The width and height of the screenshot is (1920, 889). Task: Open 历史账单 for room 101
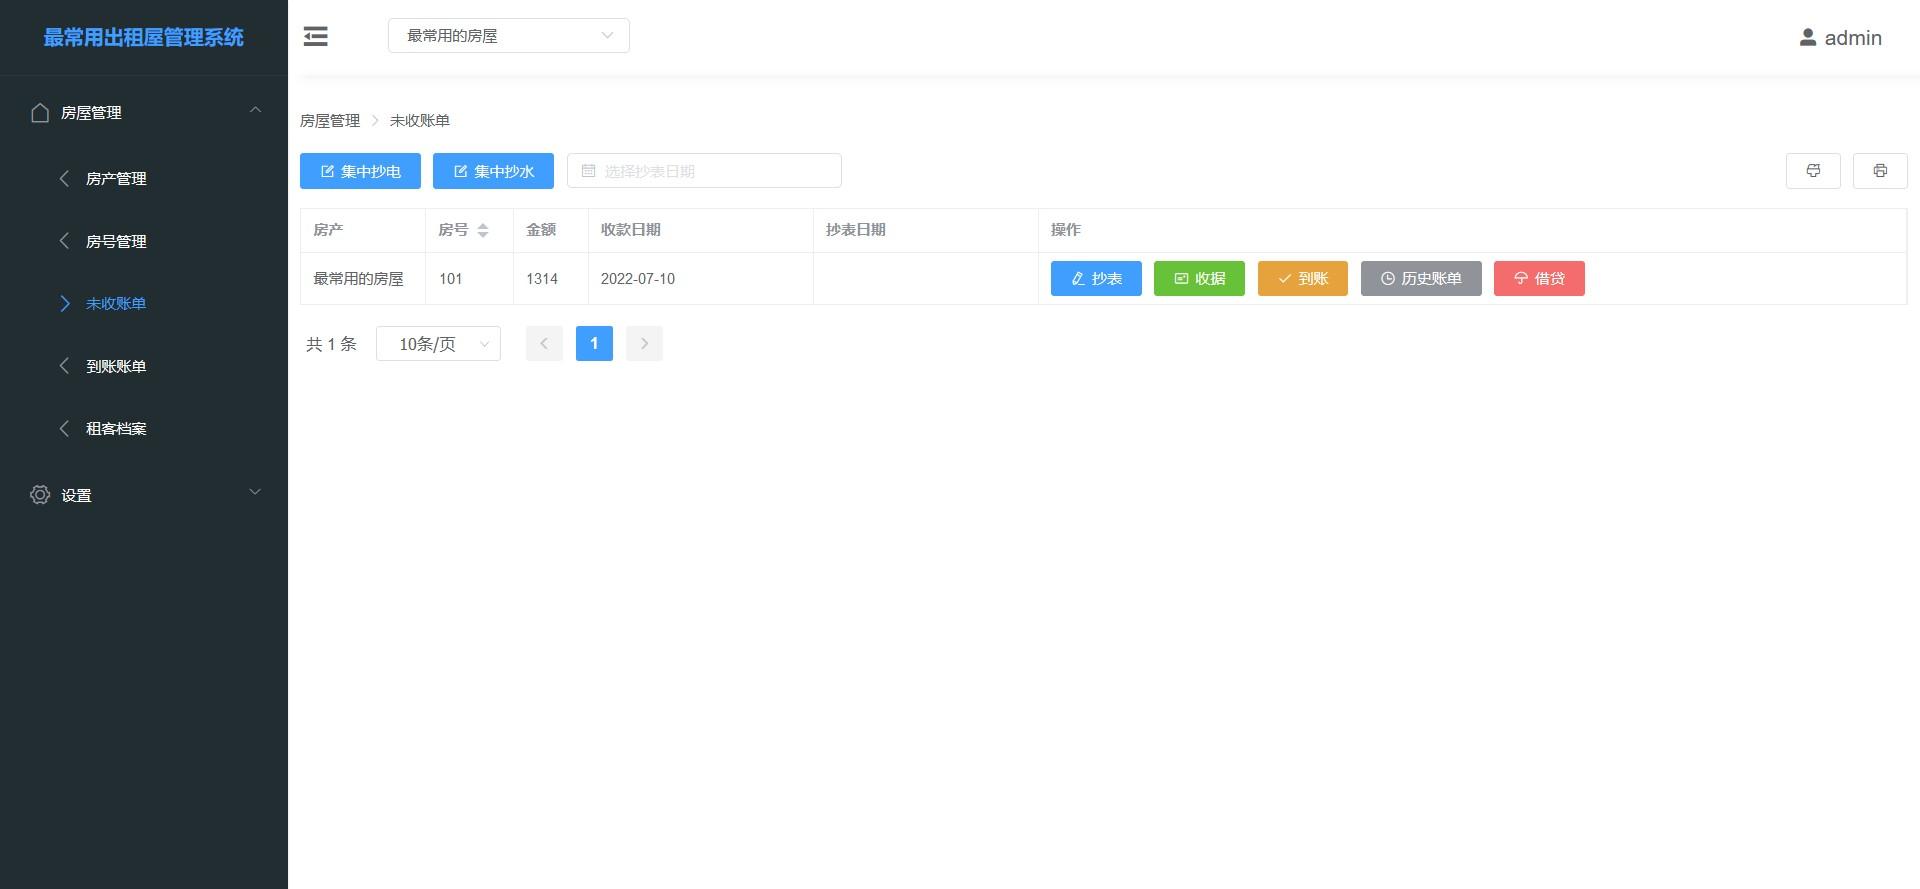(x=1421, y=278)
